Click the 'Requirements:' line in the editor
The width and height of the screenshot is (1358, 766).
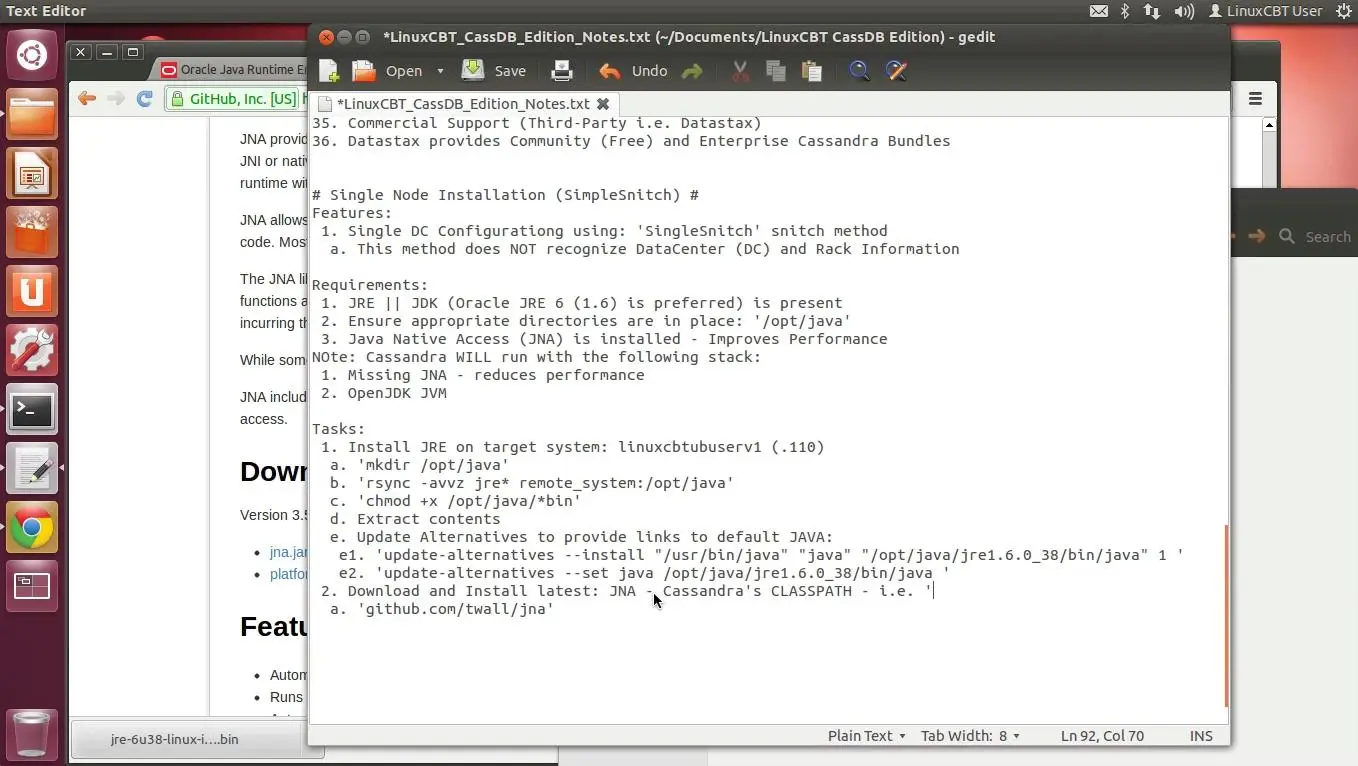[x=370, y=285]
